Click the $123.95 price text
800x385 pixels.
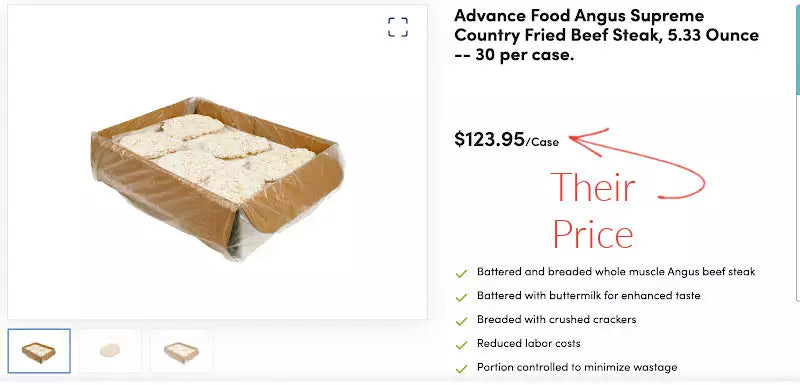click(x=489, y=139)
